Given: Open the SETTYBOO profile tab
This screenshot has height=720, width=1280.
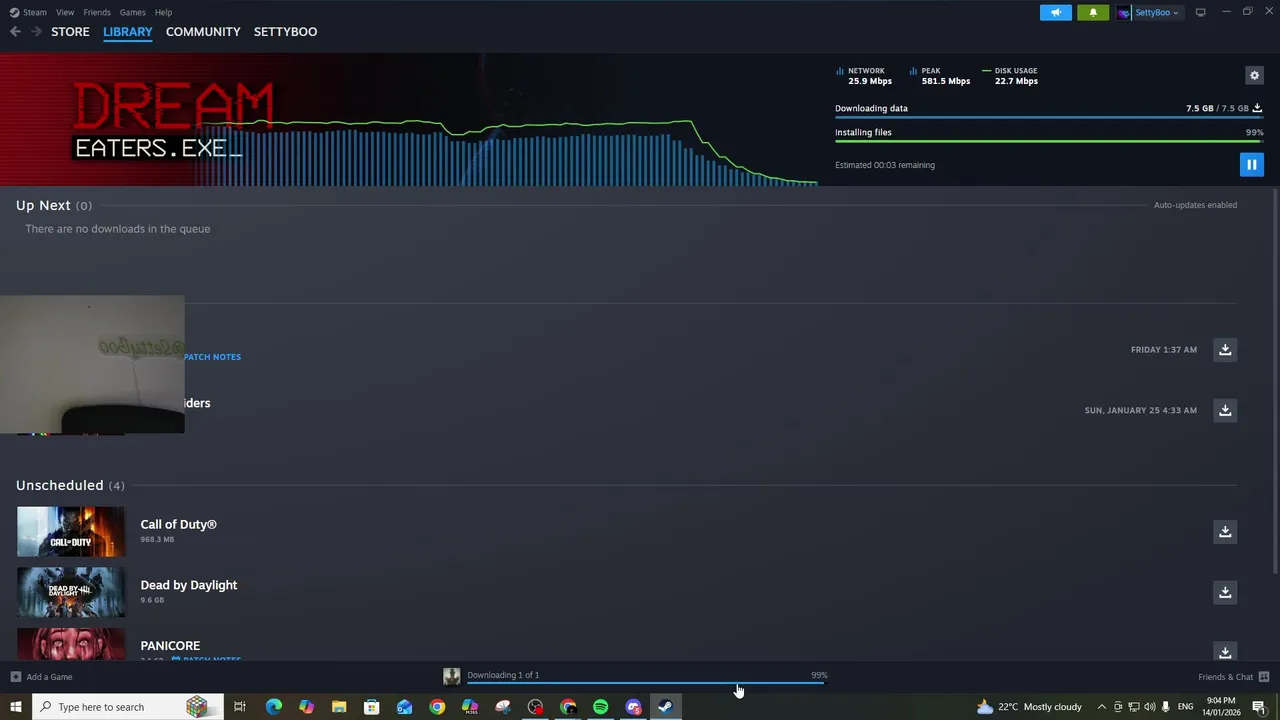Looking at the screenshot, I should click(x=285, y=32).
